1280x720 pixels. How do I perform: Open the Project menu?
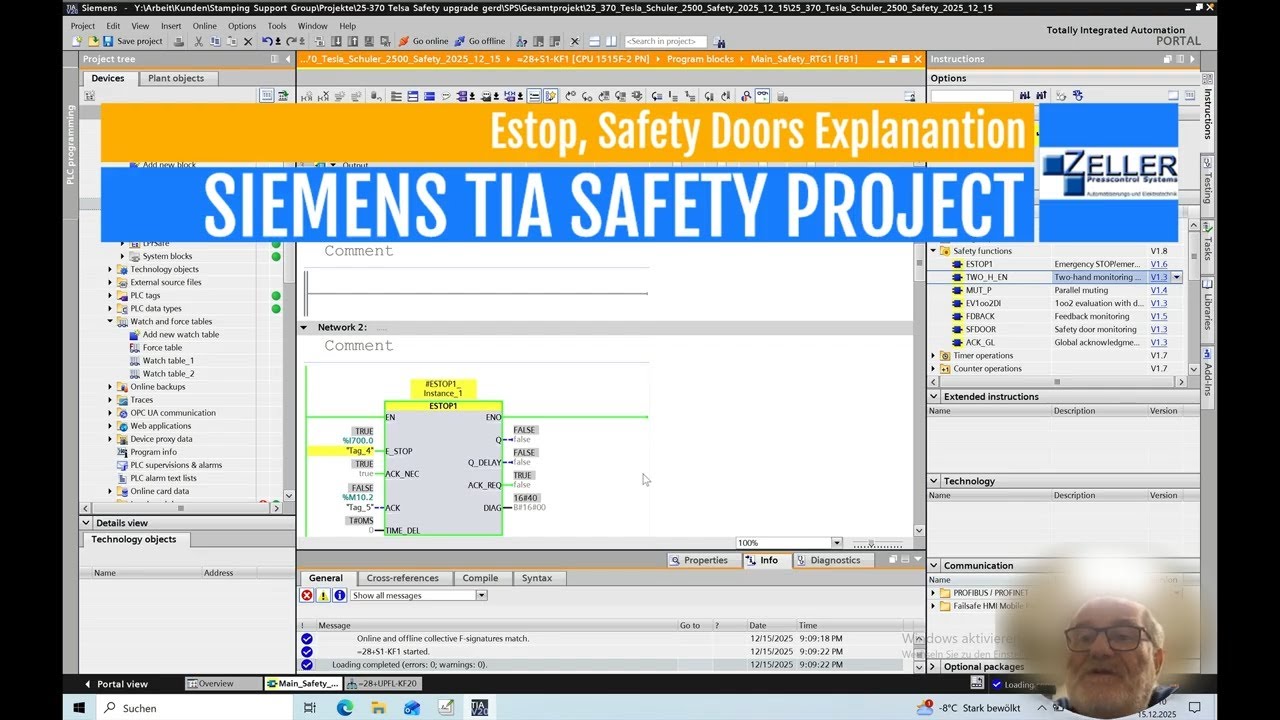tap(83, 26)
